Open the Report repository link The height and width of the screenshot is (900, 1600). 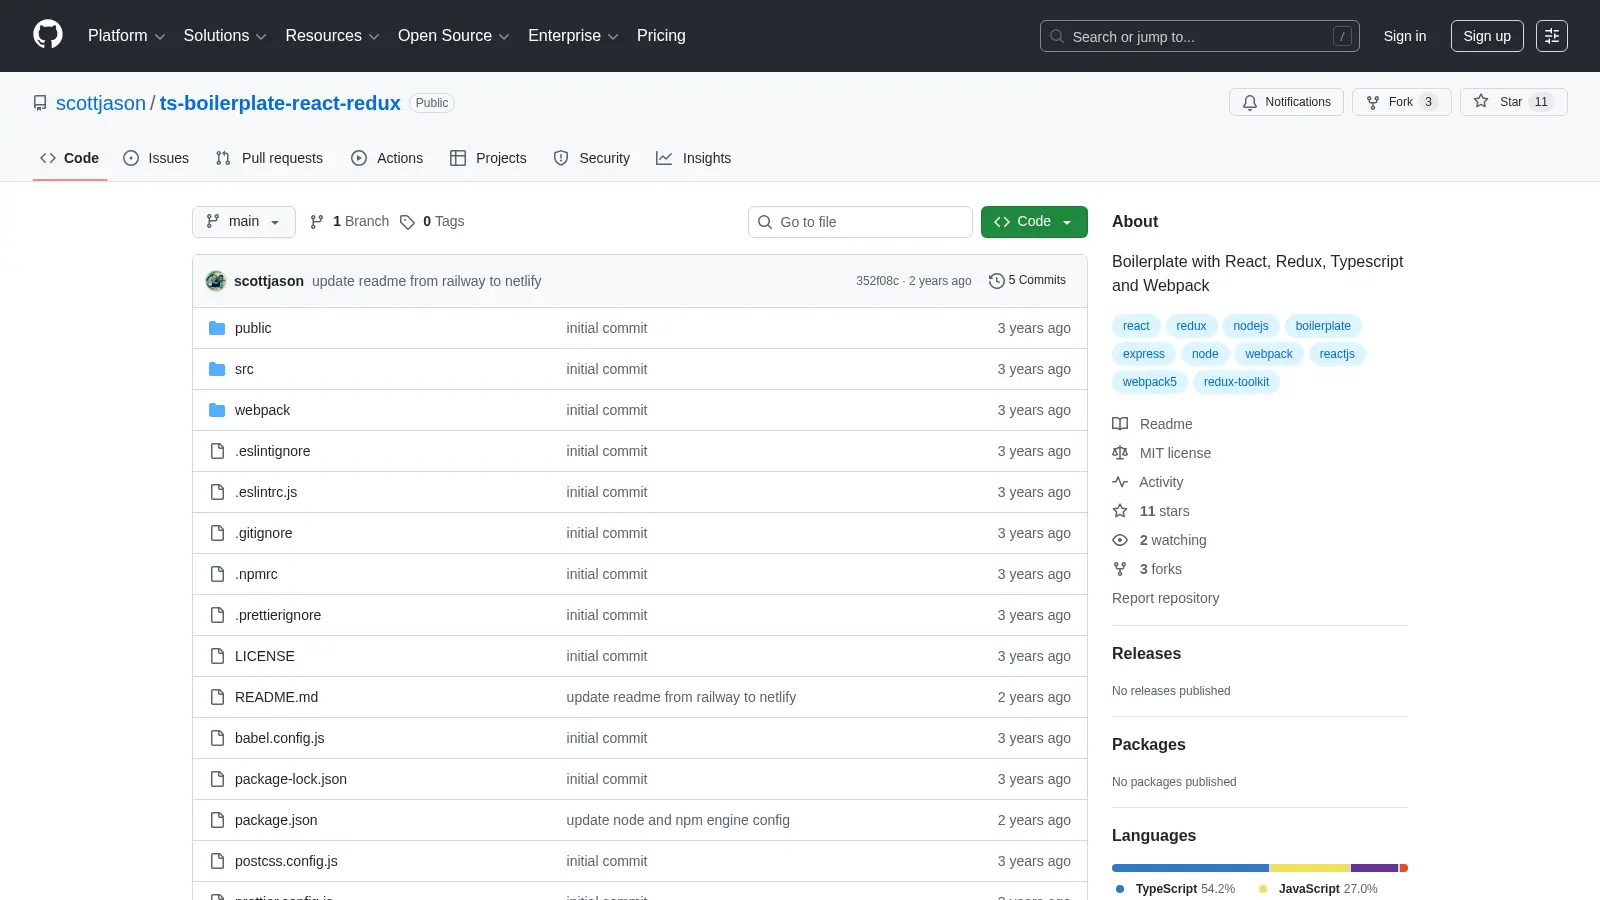click(1165, 598)
